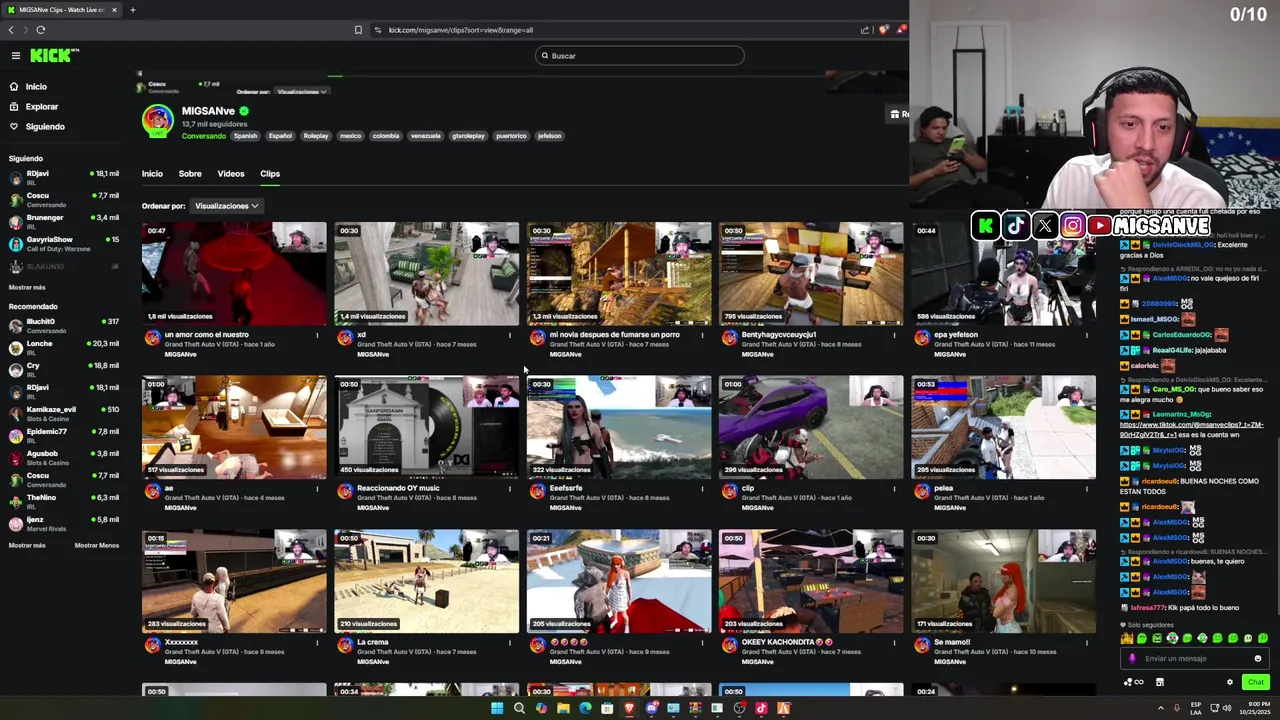The width and height of the screenshot is (1280, 720).
Task: Switch to the Sobre tab
Action: pyautogui.click(x=190, y=174)
